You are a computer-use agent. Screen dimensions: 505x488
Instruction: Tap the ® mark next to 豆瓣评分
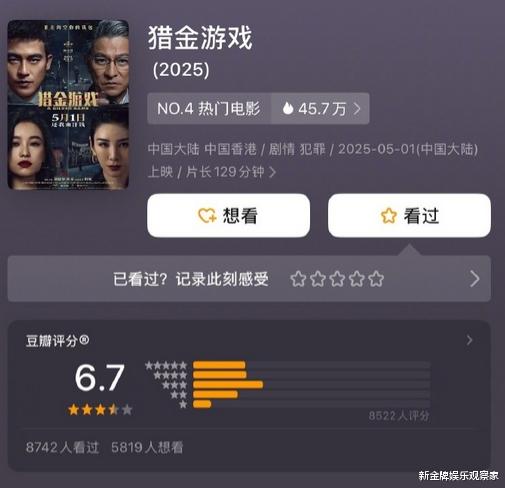pos(84,340)
